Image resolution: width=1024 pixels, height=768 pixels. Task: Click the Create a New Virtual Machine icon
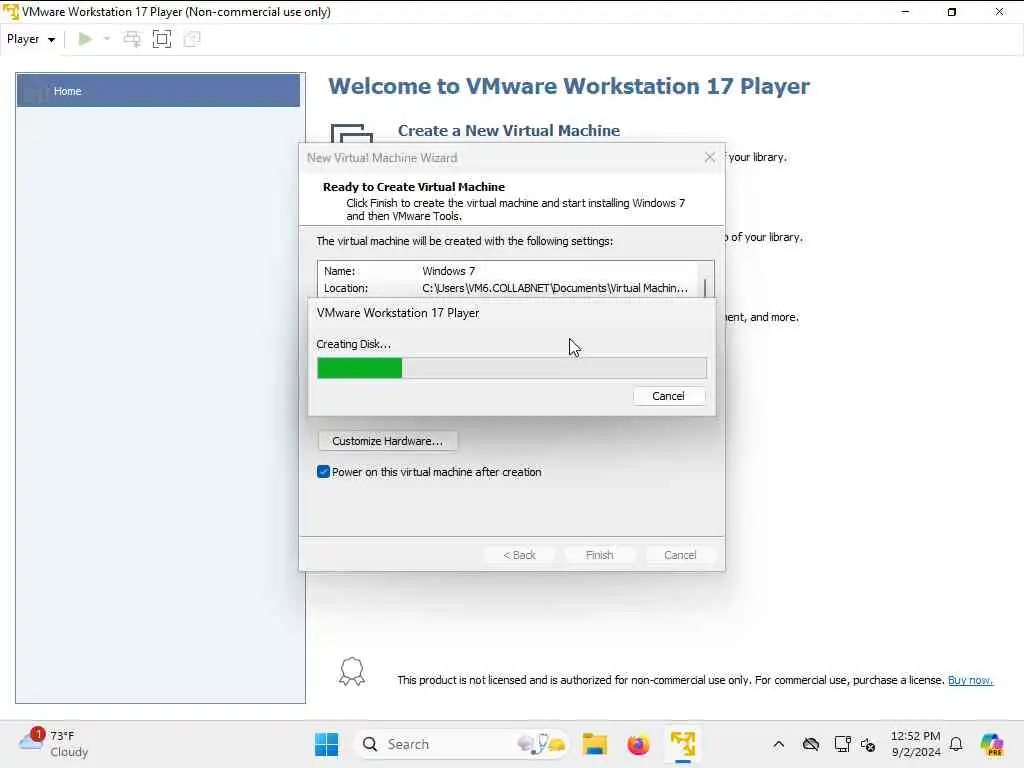point(351,133)
